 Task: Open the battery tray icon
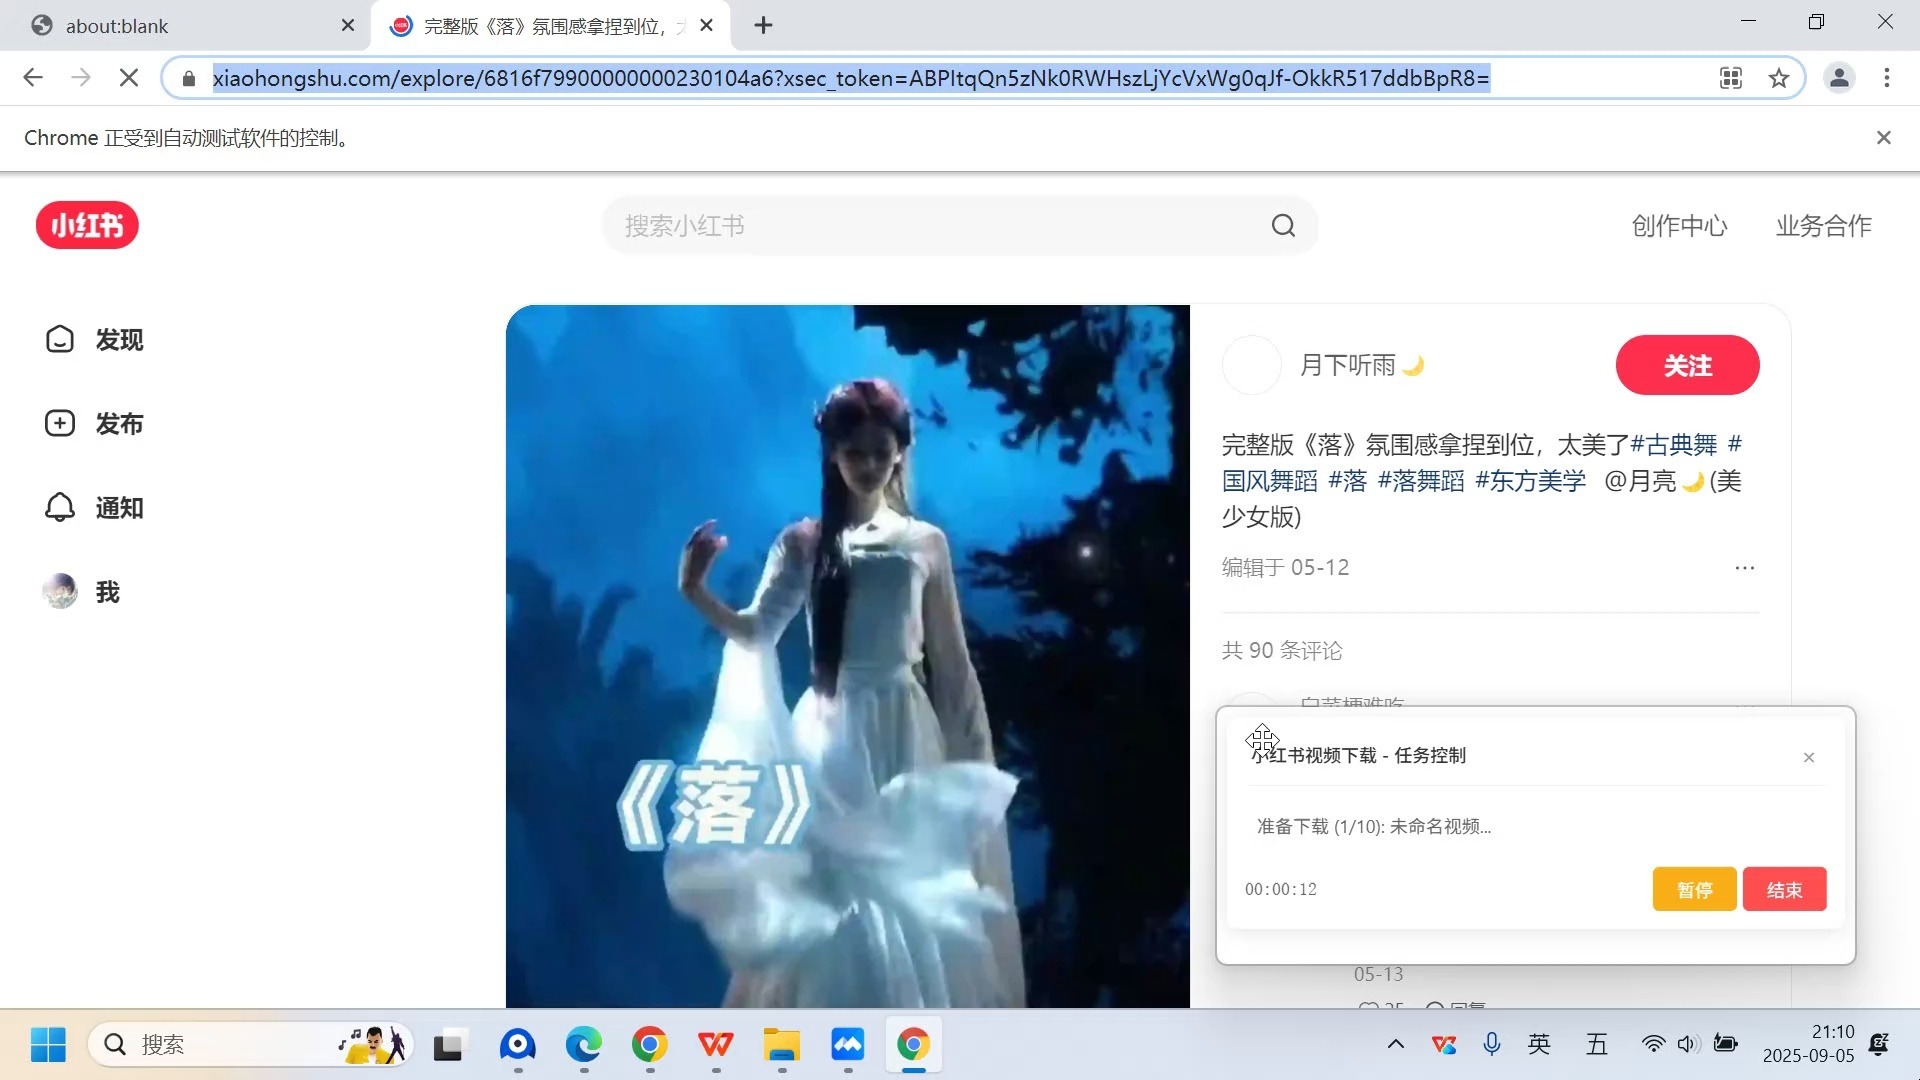point(1725,1045)
